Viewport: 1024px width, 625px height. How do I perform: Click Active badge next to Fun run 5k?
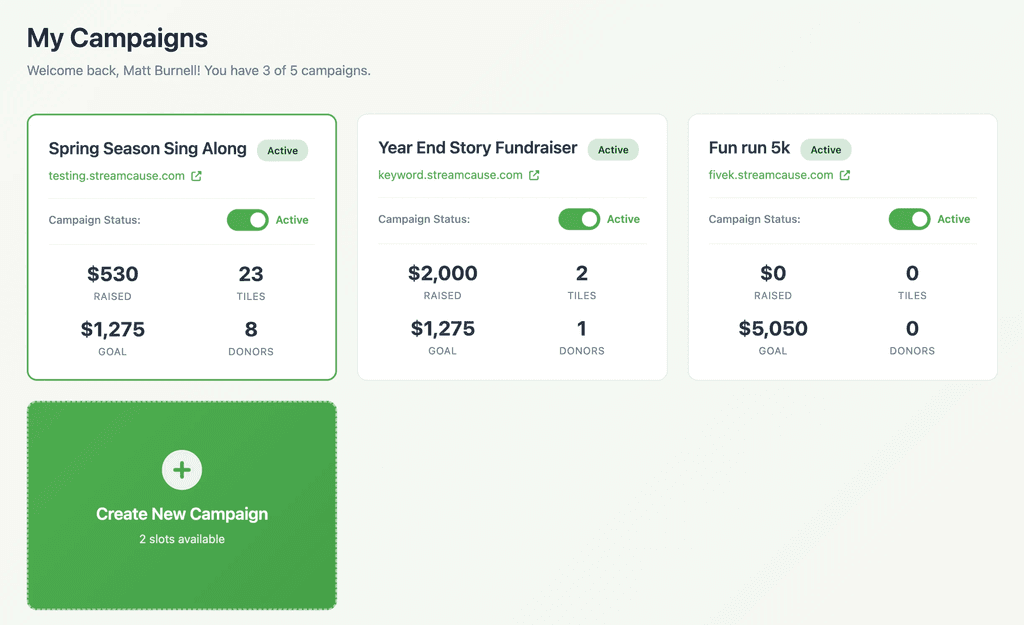[x=826, y=150]
